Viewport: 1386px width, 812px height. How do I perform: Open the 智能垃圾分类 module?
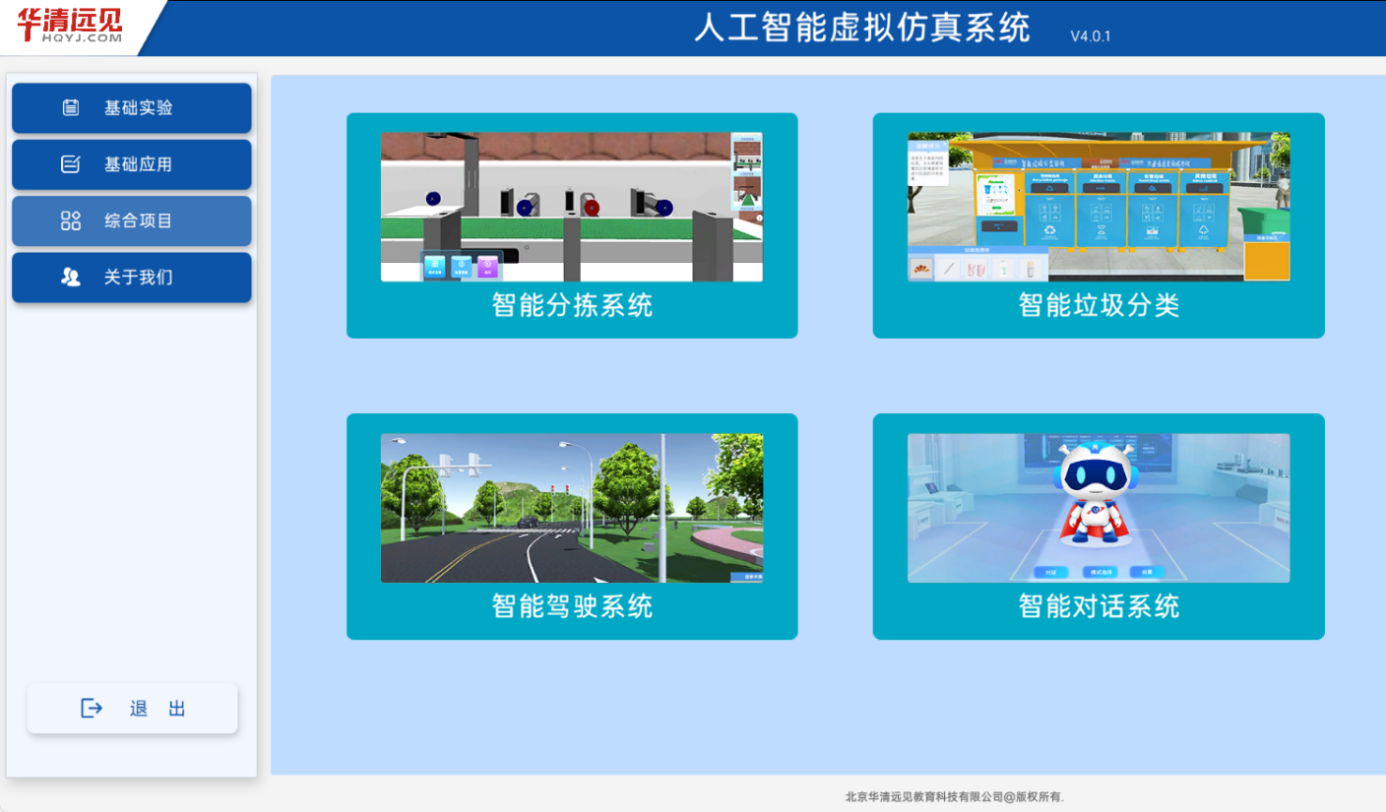(1098, 205)
